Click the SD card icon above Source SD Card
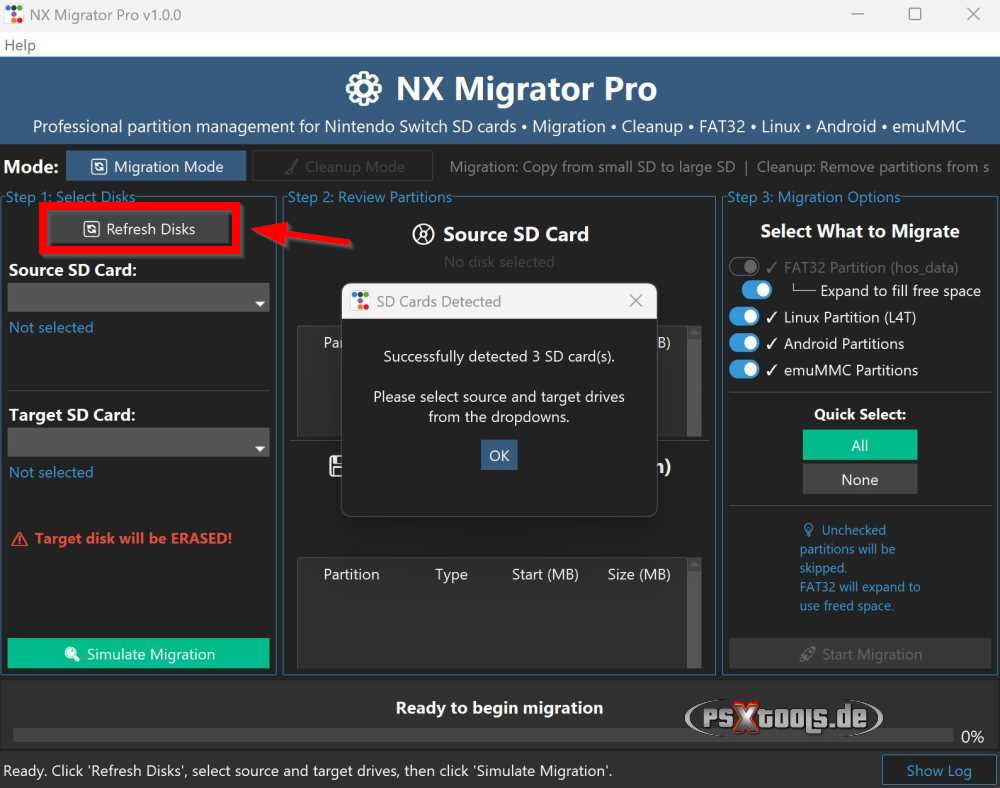The width and height of the screenshot is (1000, 788). point(423,234)
